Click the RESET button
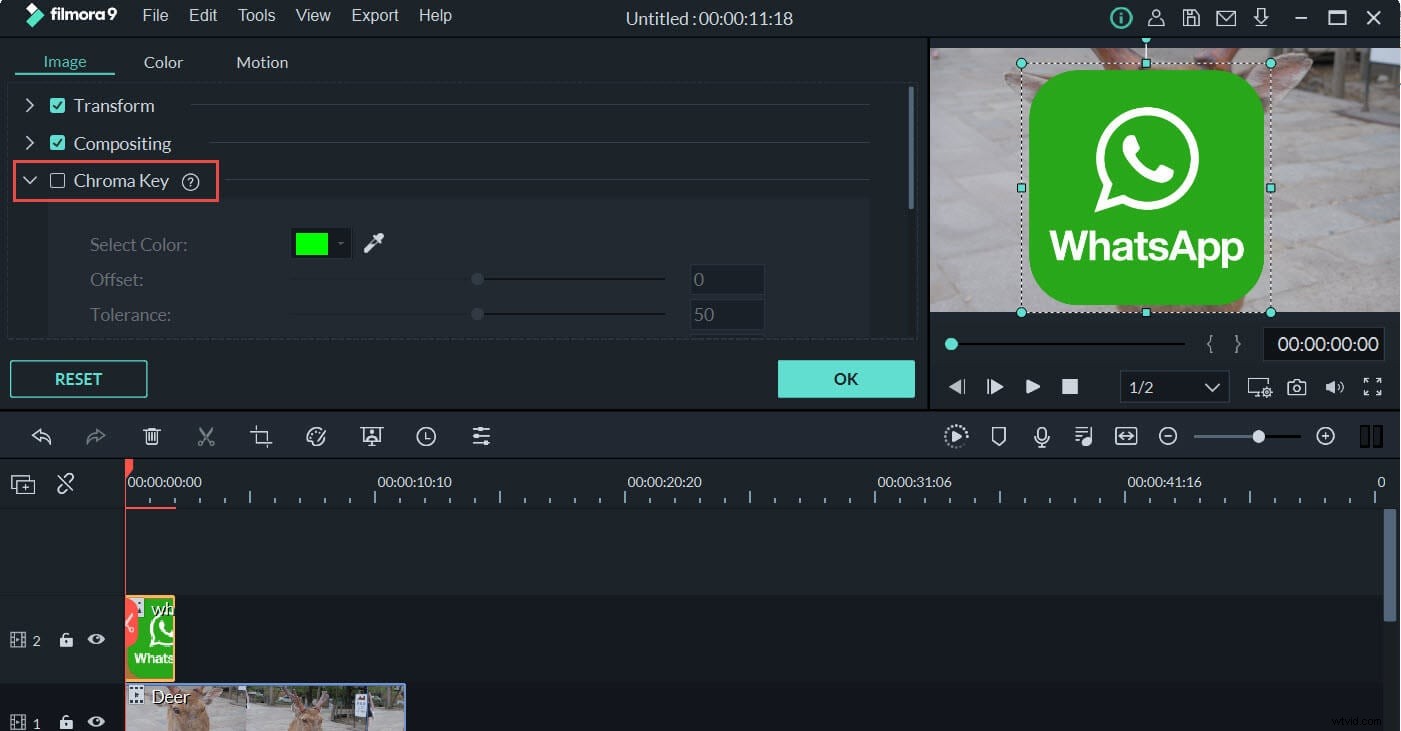Viewport: 1401px width, 731px height. [78, 379]
